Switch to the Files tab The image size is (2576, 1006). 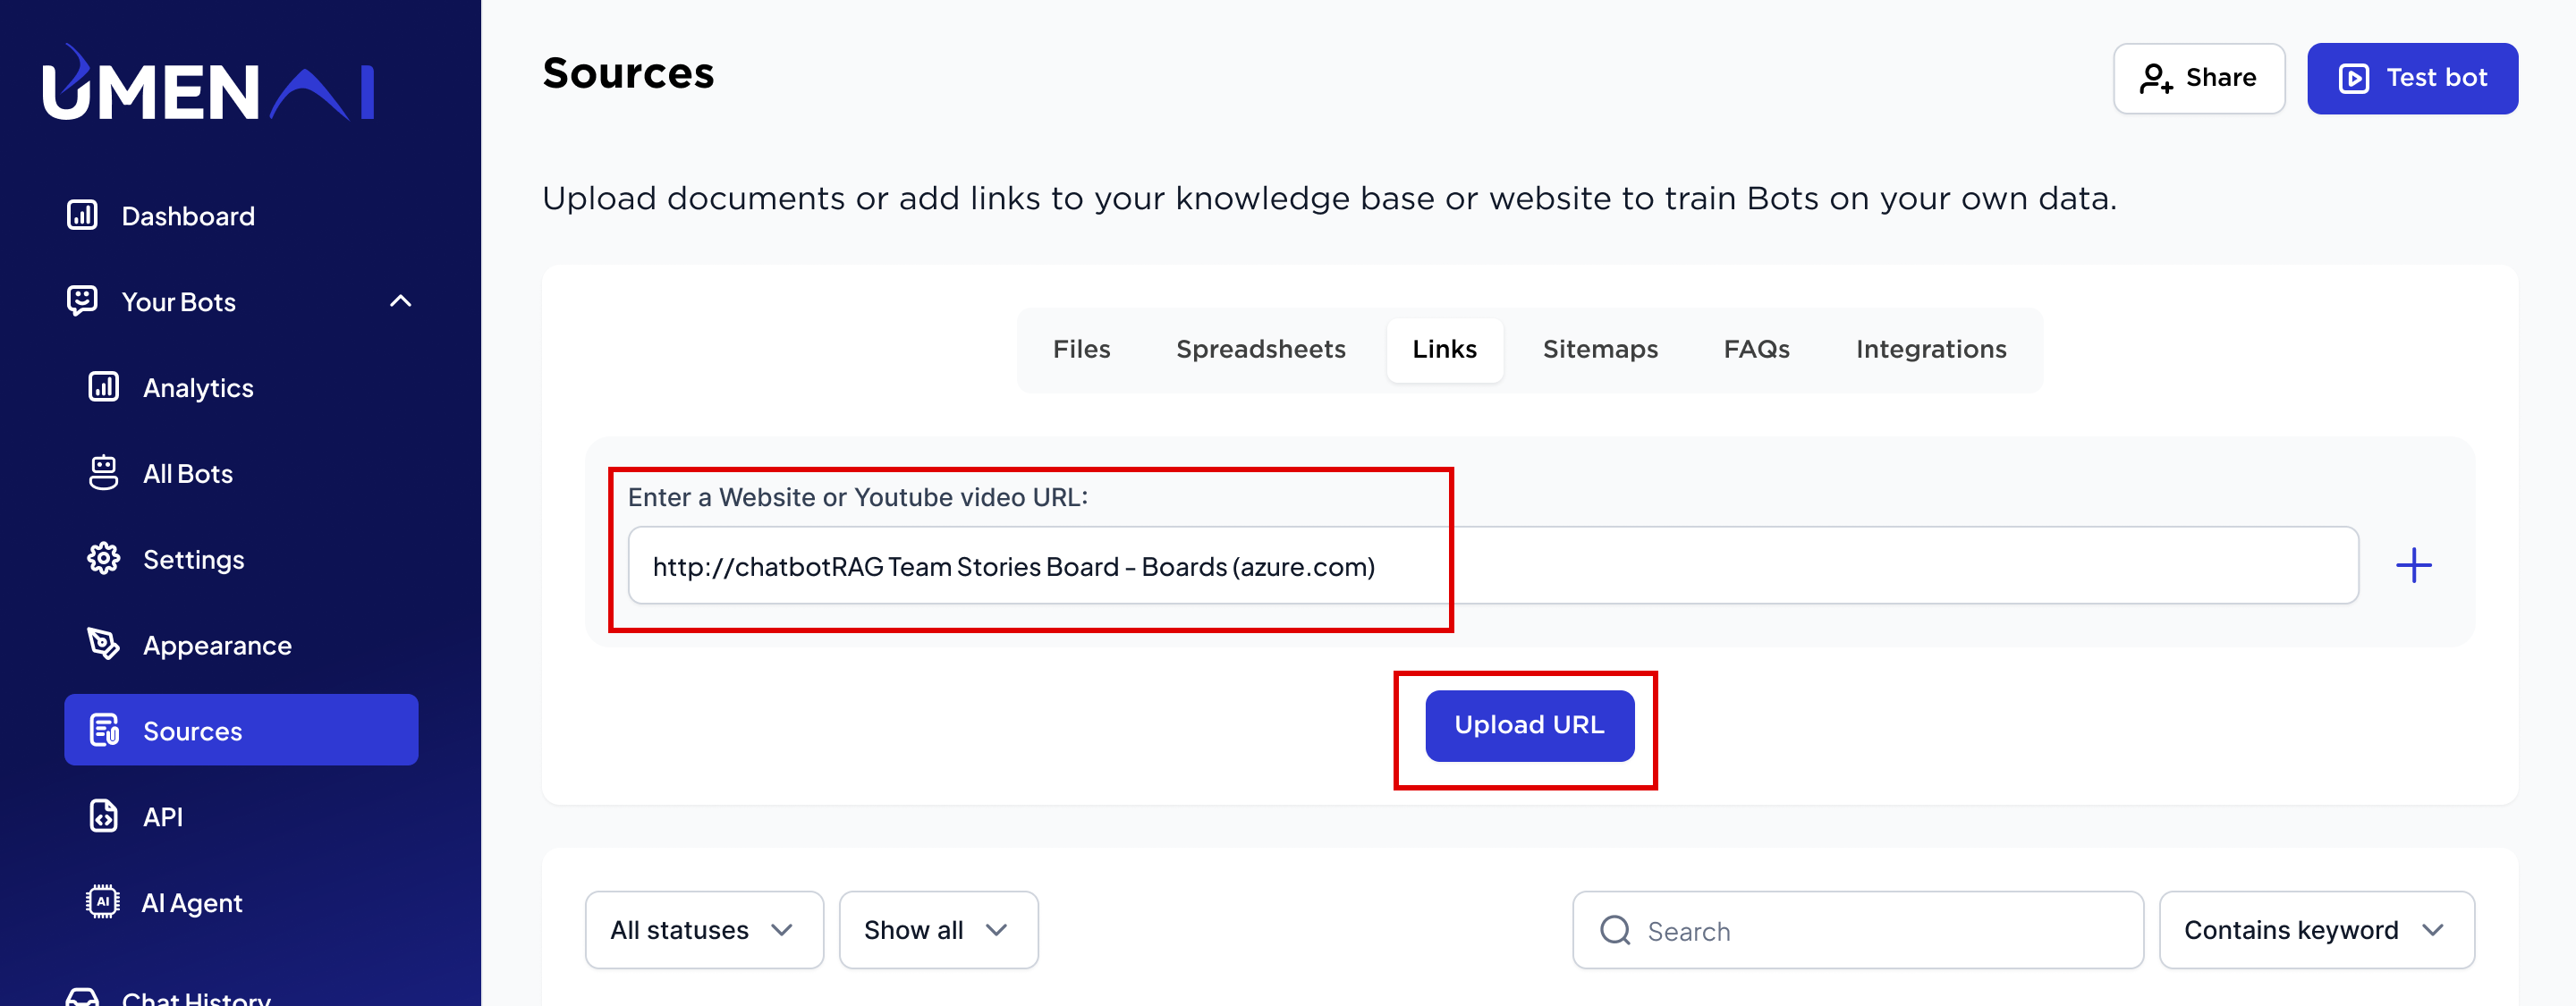point(1081,349)
